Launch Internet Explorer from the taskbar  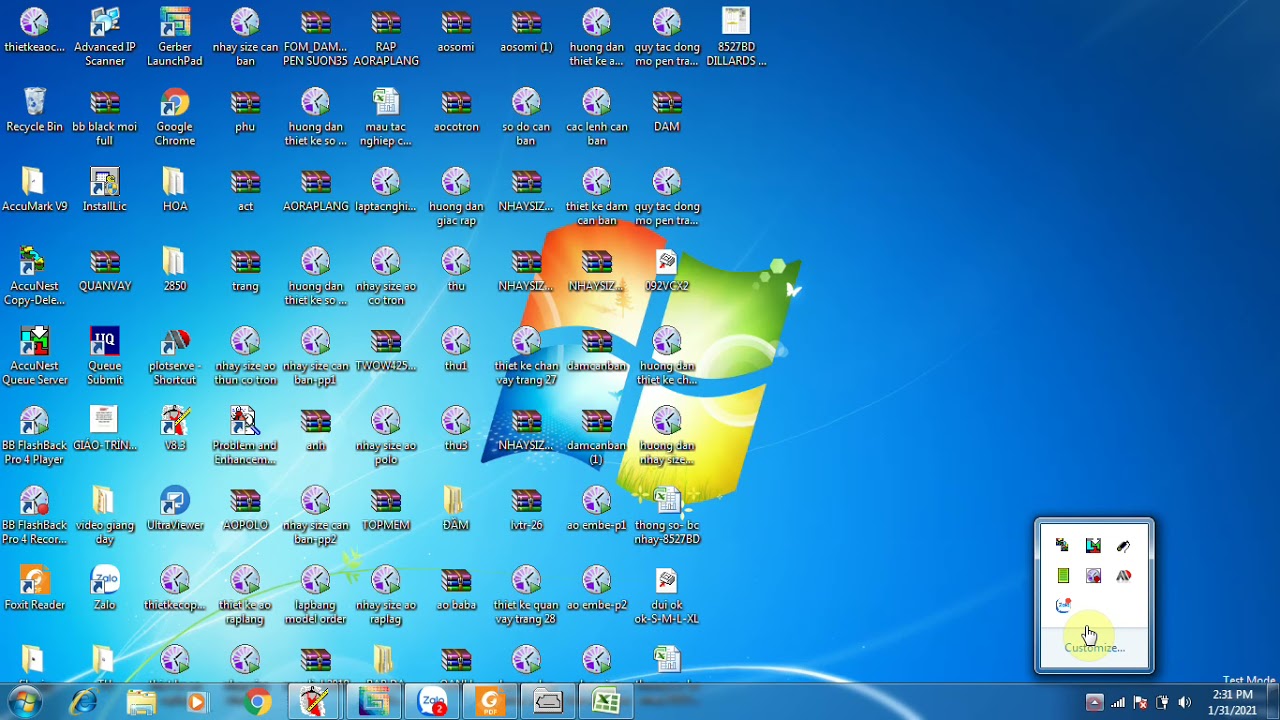[84, 703]
